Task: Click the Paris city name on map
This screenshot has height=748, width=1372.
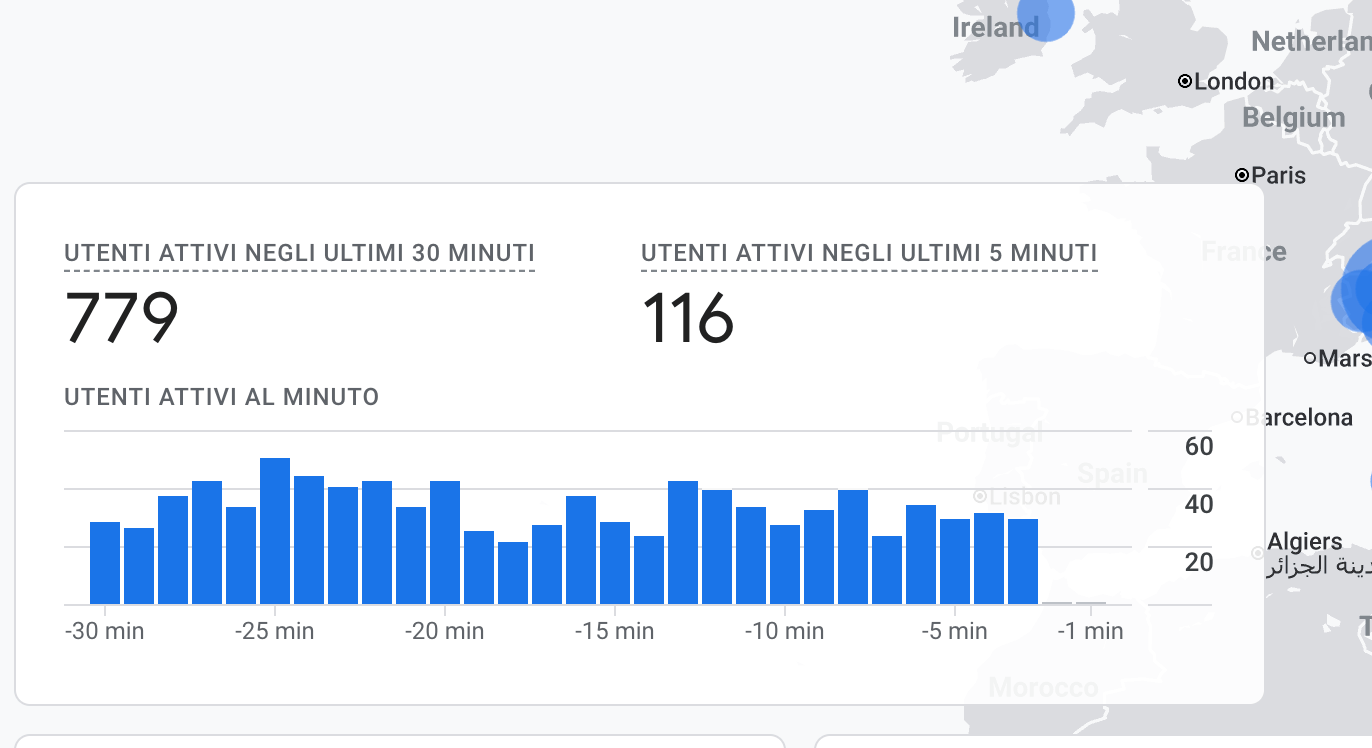Action: (1279, 175)
